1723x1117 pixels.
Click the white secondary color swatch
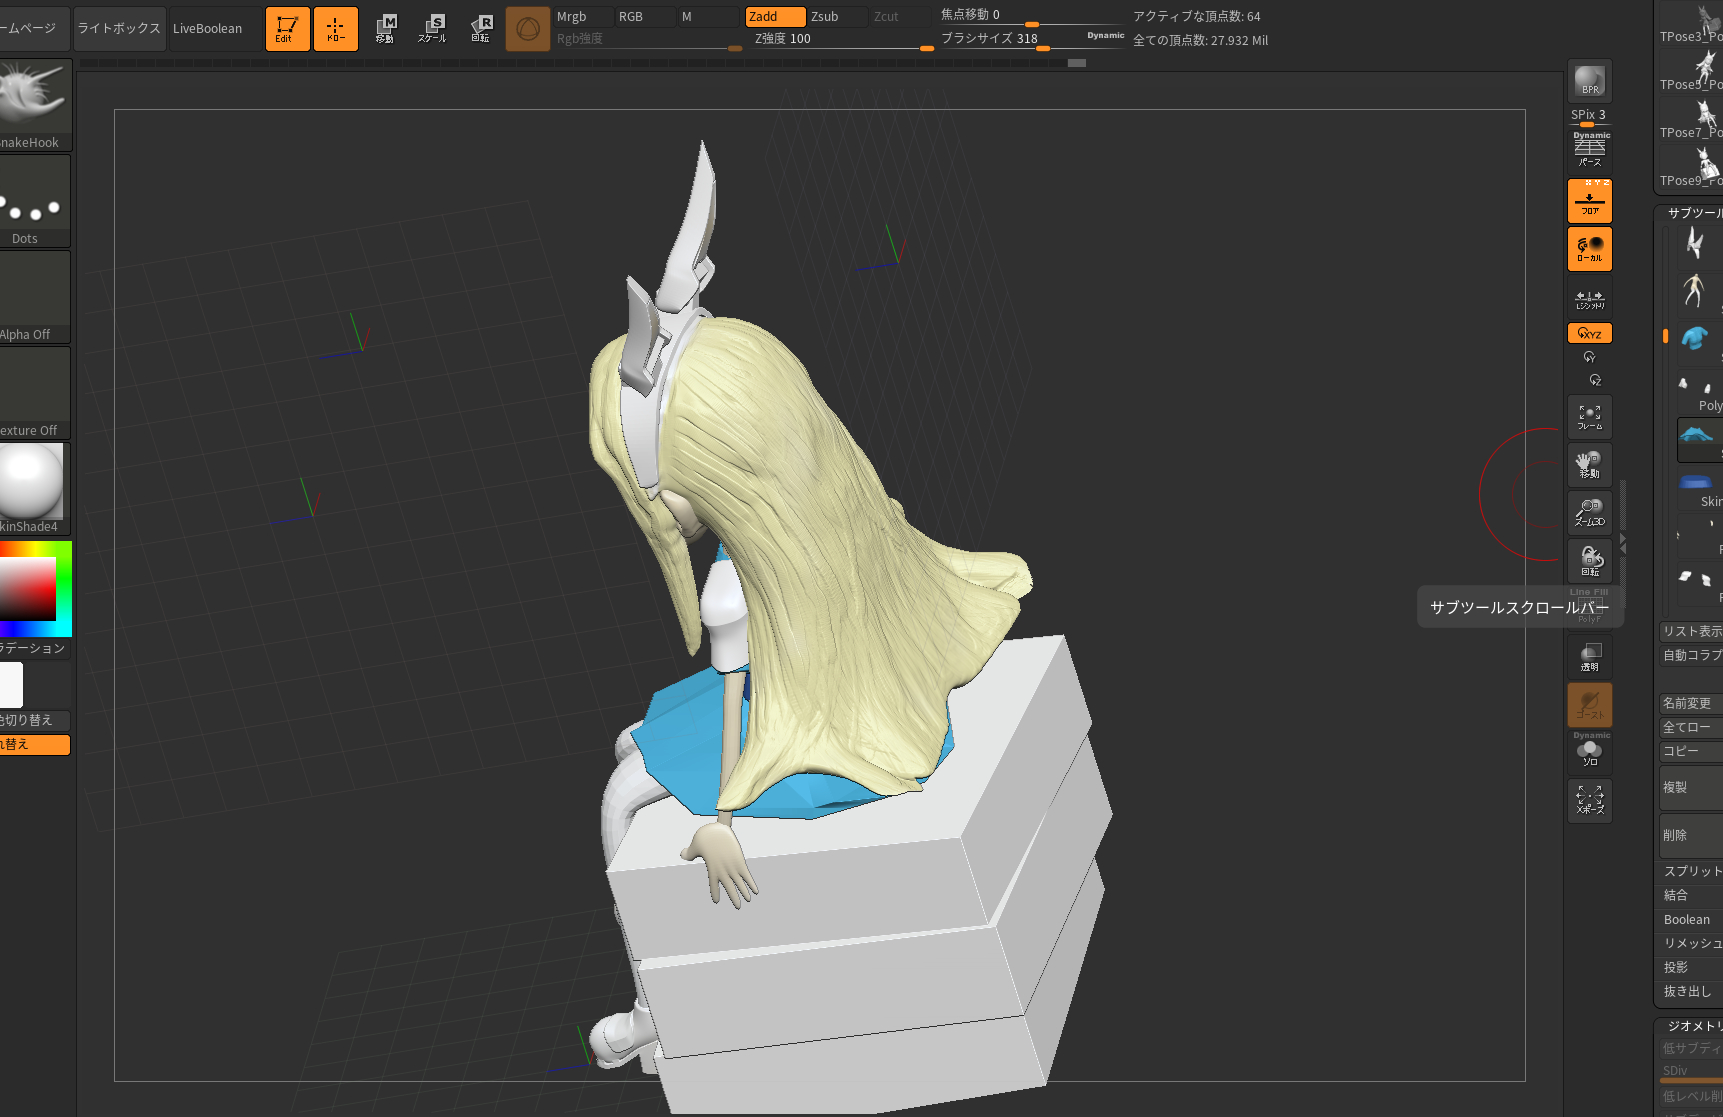pos(11,685)
